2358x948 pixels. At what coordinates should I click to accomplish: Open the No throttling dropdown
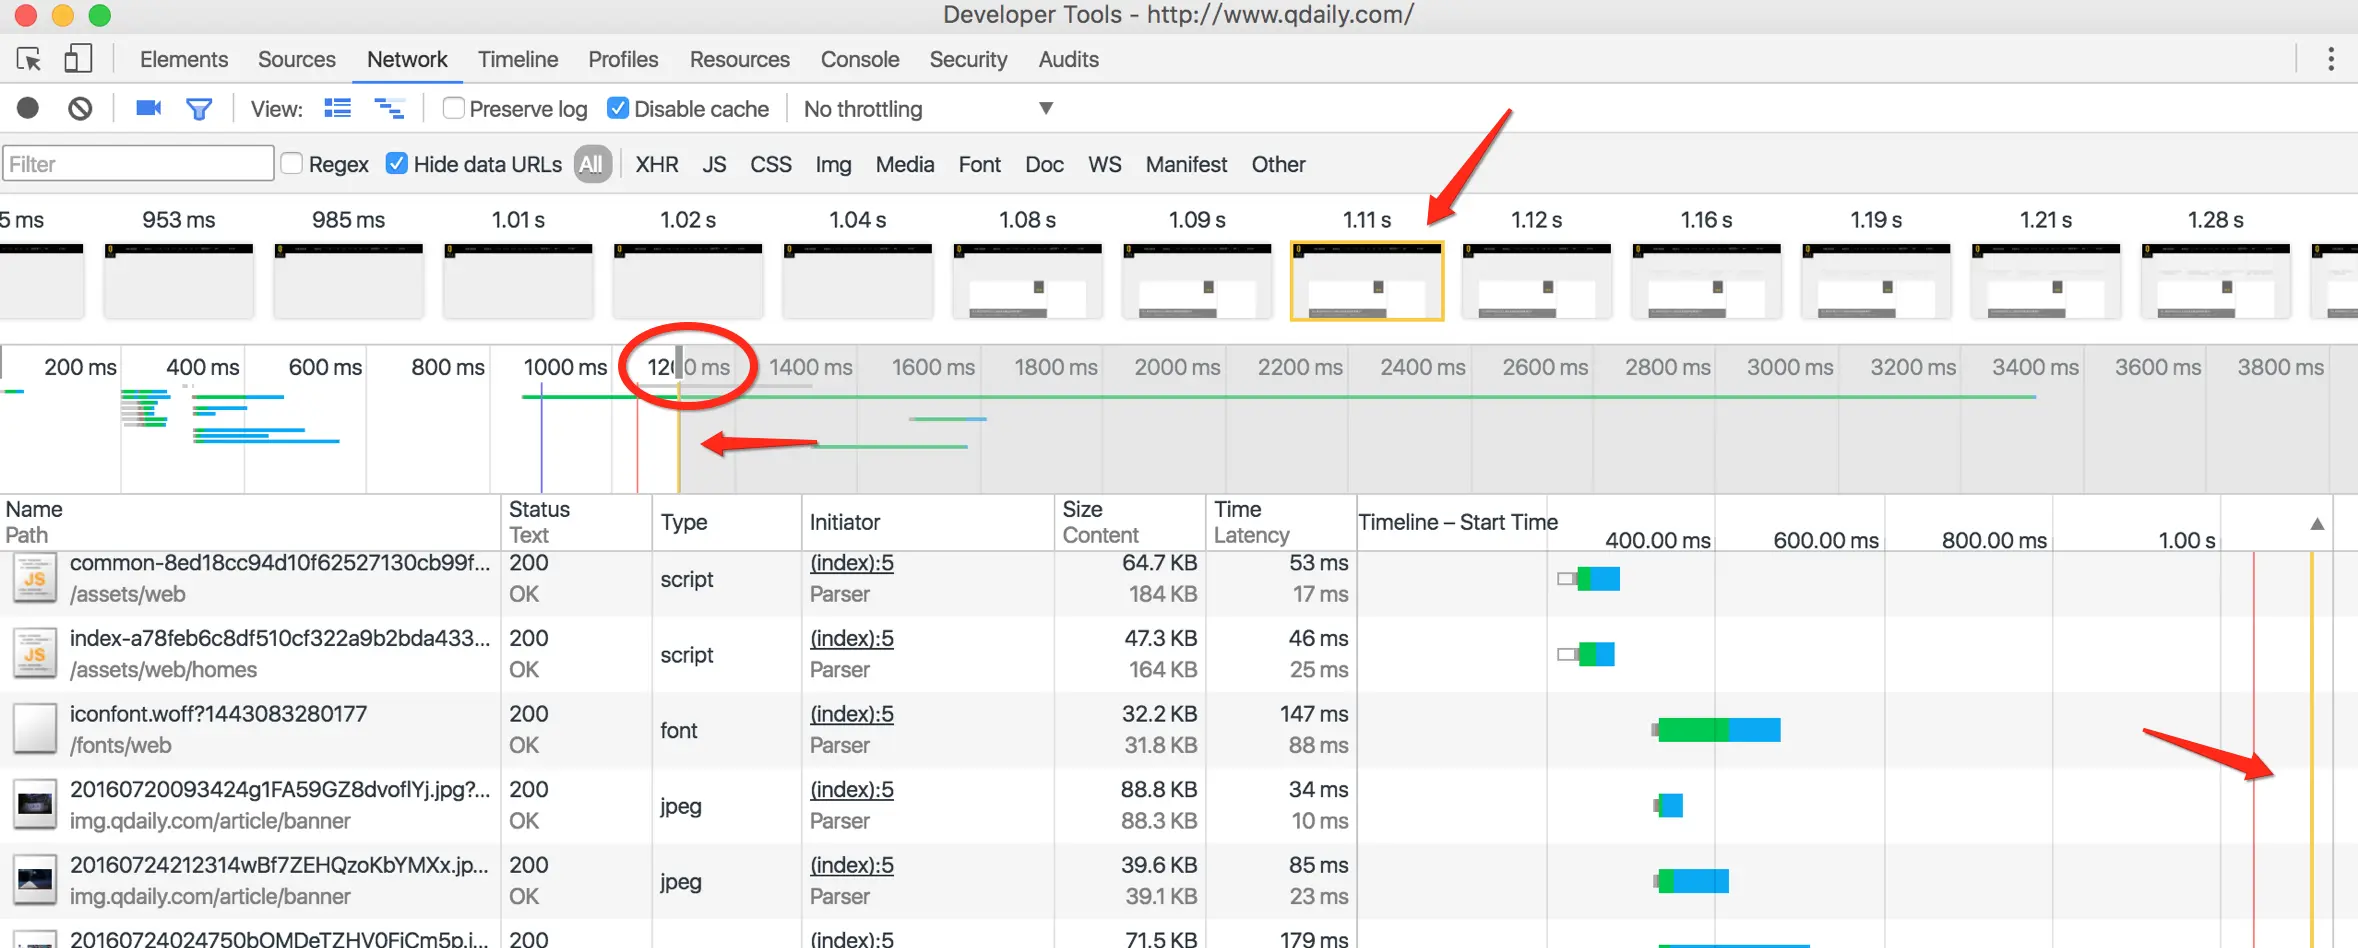tap(929, 109)
